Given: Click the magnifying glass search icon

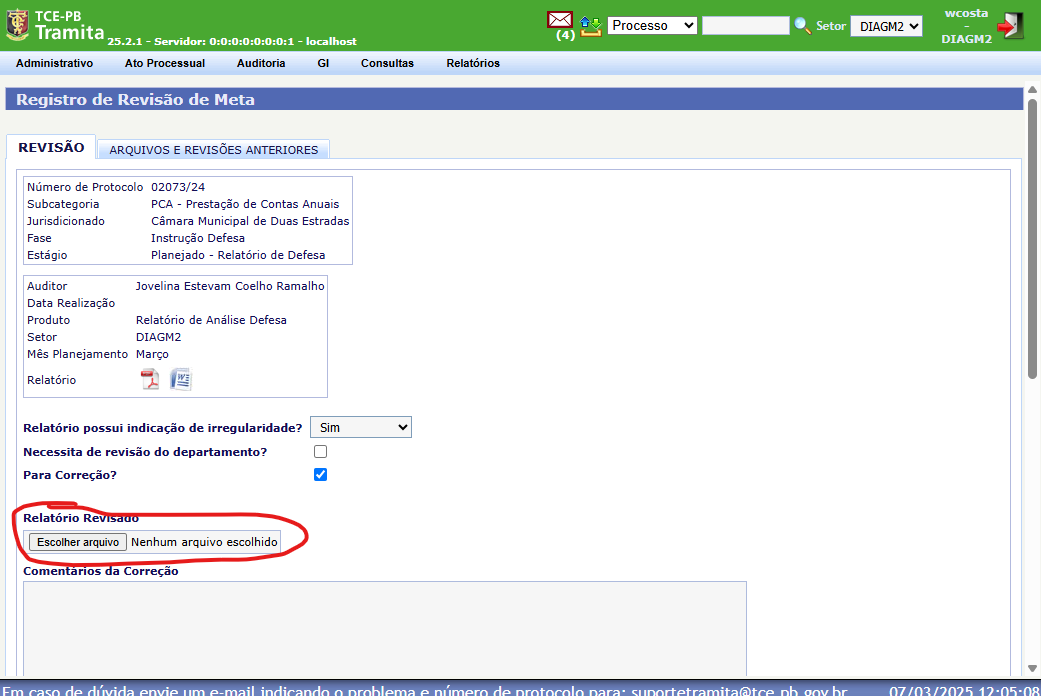Looking at the screenshot, I should [802, 26].
